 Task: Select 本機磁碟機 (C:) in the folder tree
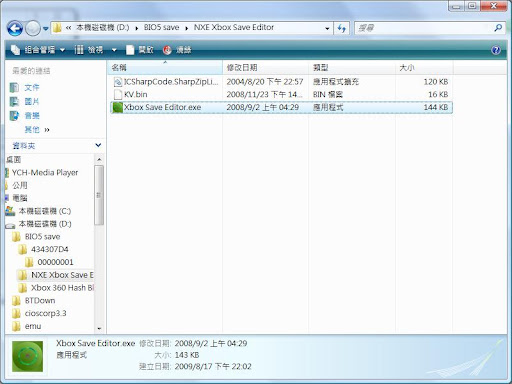coord(45,211)
